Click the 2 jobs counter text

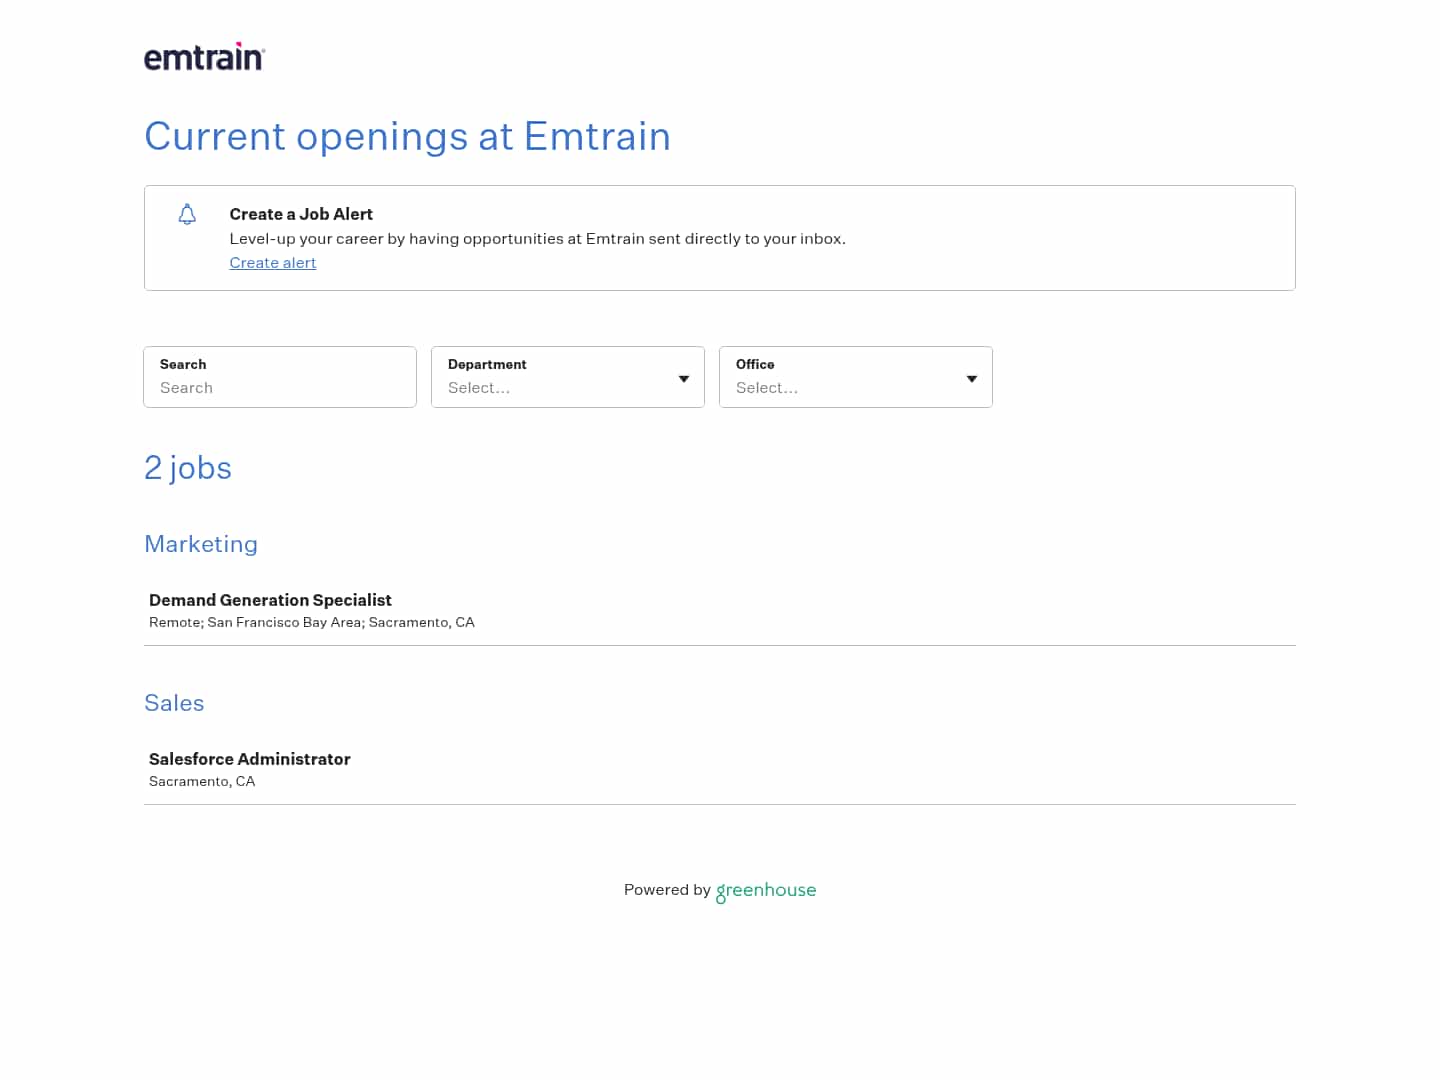[x=188, y=467]
